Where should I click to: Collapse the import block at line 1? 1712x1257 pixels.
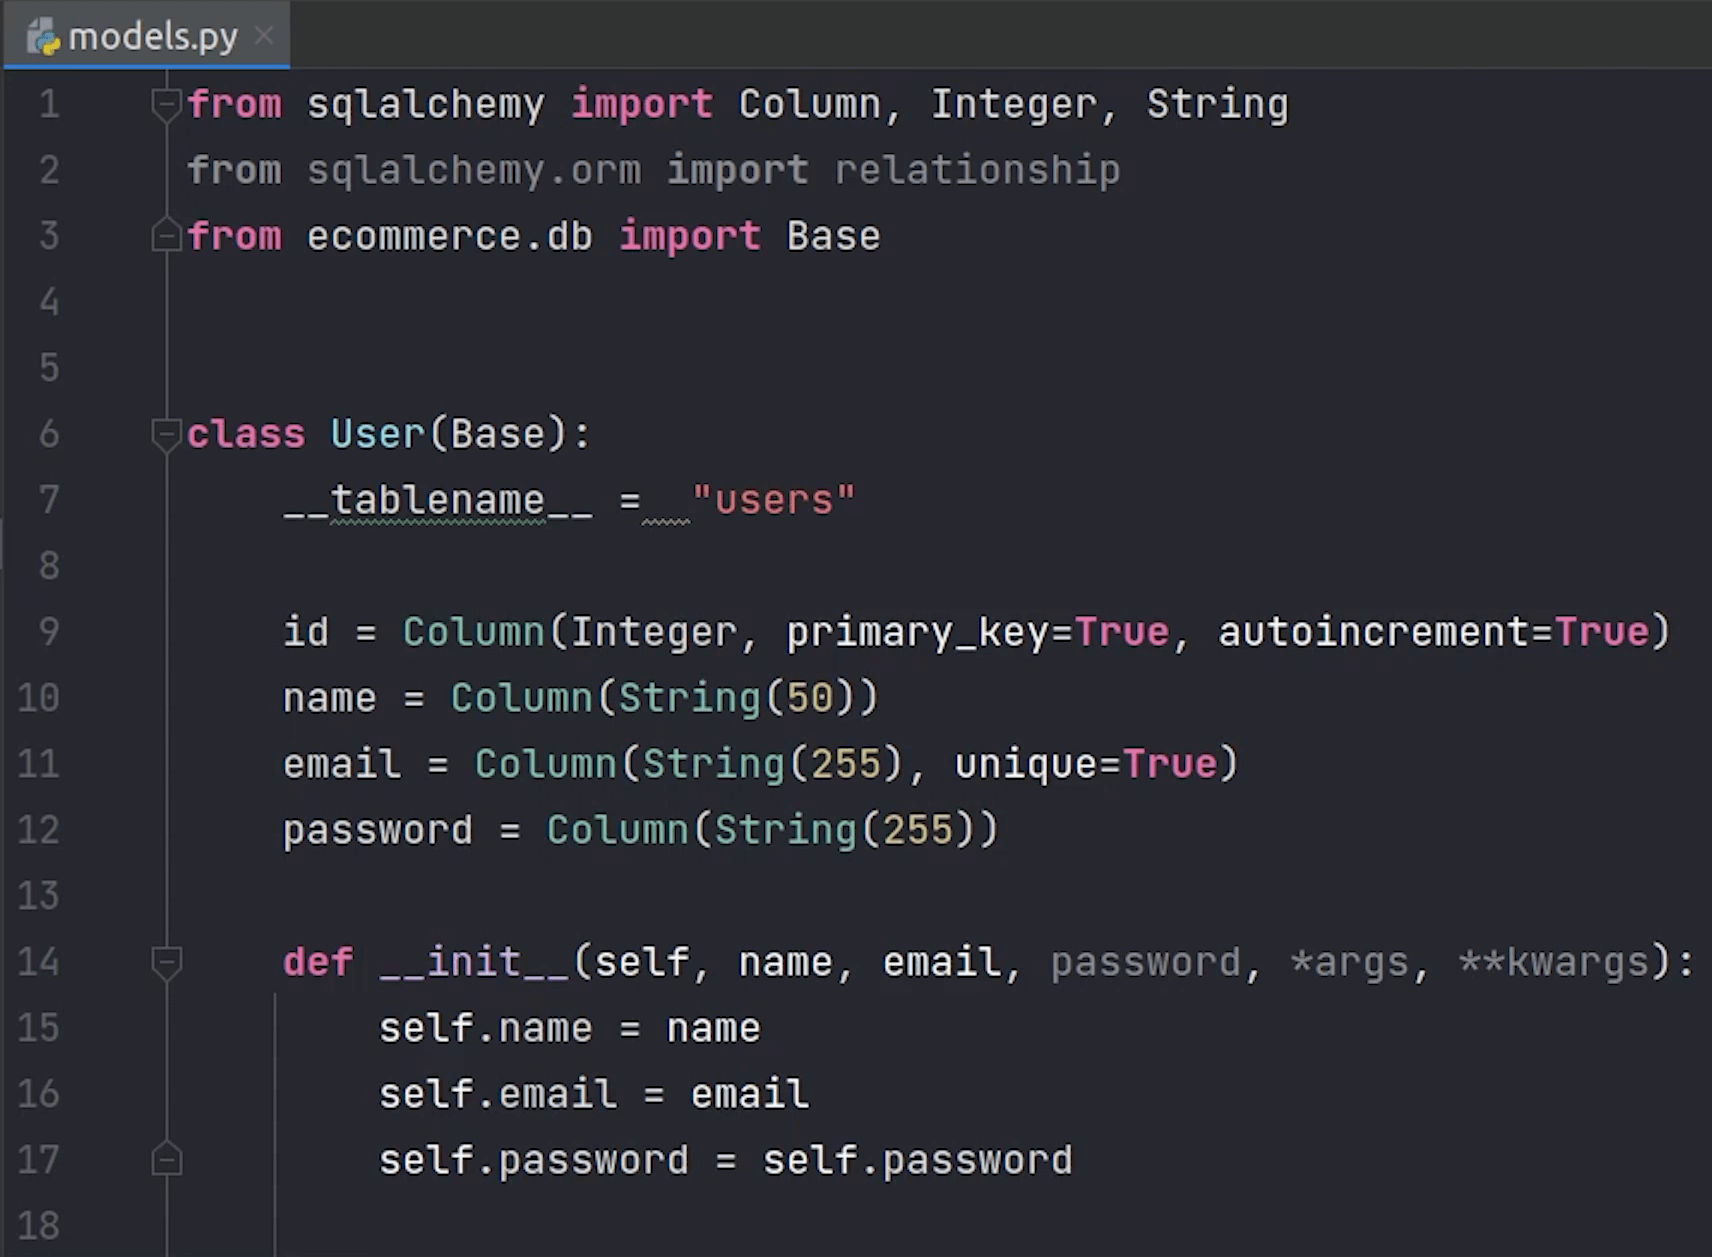click(x=165, y=103)
